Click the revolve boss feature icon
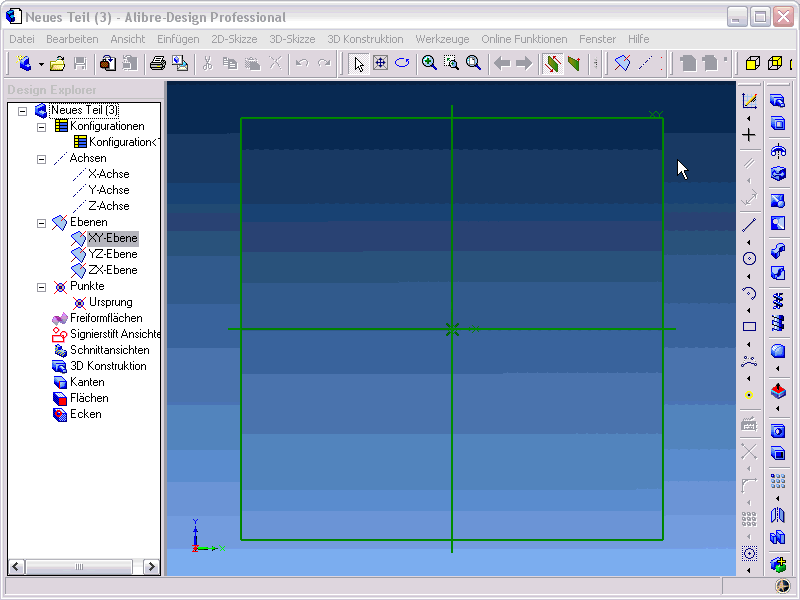This screenshot has height=600, width=800. [x=778, y=151]
